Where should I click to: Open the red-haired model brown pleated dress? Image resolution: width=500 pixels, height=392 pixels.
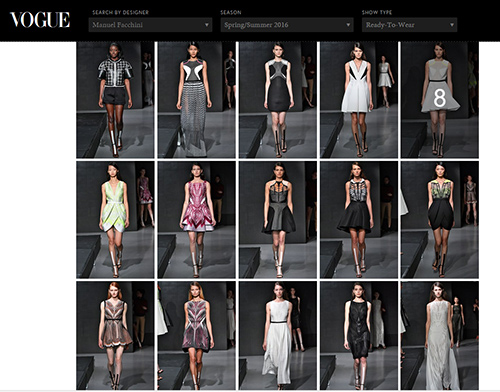coord(115,336)
